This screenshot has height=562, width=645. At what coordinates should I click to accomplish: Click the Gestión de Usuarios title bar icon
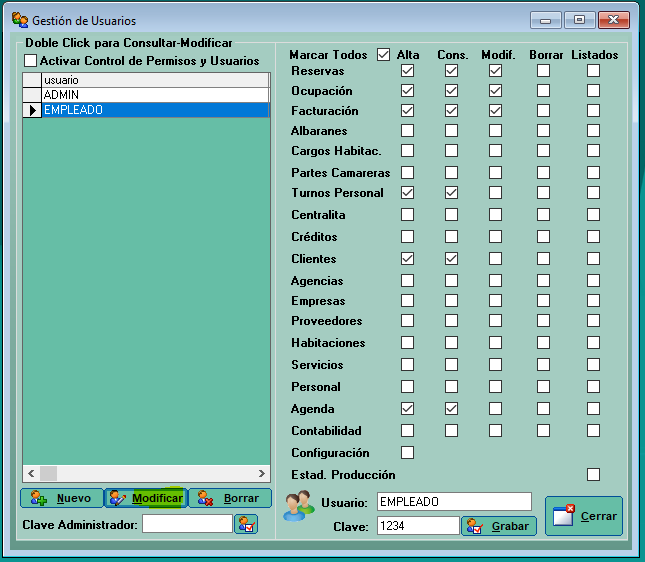click(20, 20)
